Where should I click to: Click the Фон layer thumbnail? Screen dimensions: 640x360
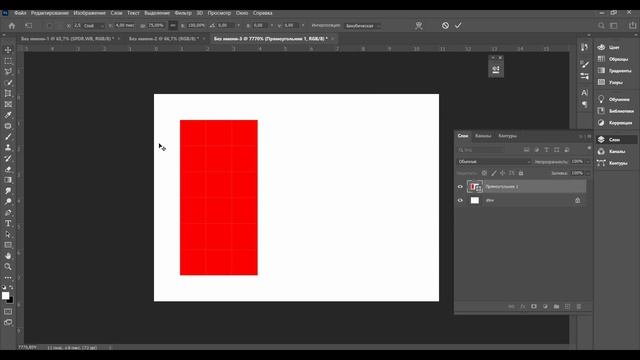pos(475,200)
